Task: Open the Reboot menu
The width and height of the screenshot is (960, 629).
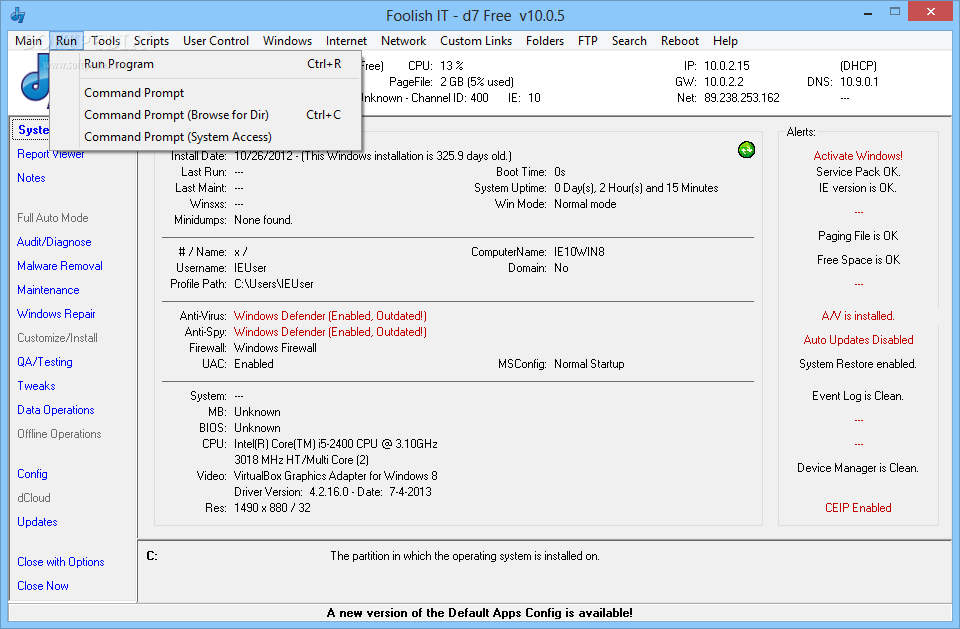Action: (x=680, y=40)
